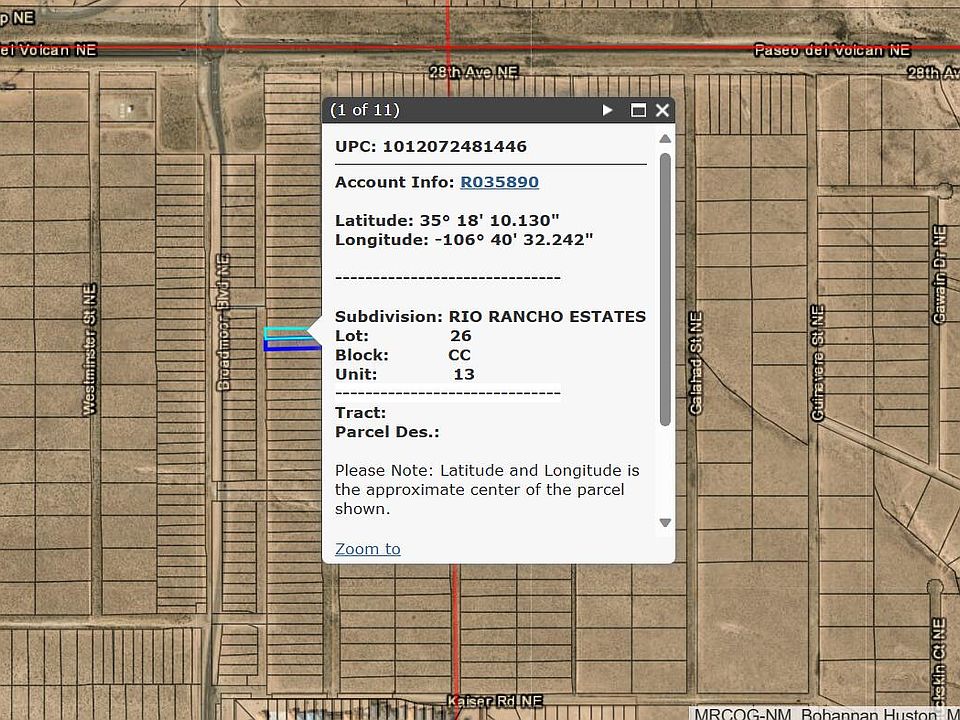Screen dimensions: 960x720
Task: Click the Guinevere St NE street label
Action: coord(817,363)
